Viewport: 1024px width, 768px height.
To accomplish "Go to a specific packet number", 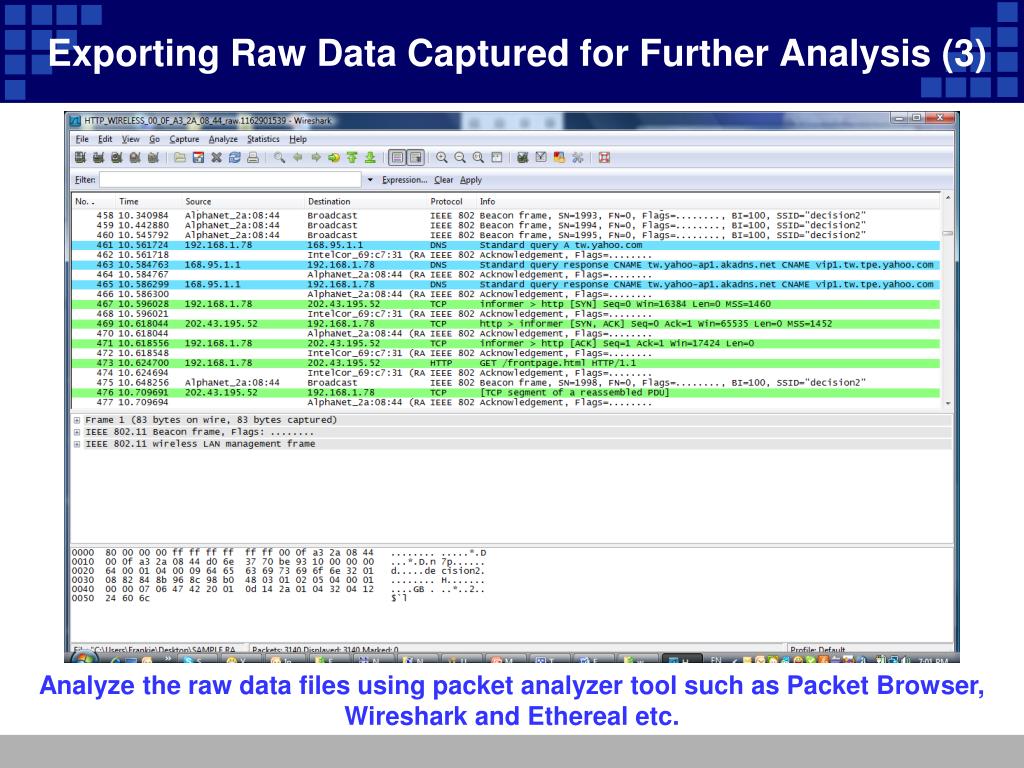I will click(x=334, y=157).
